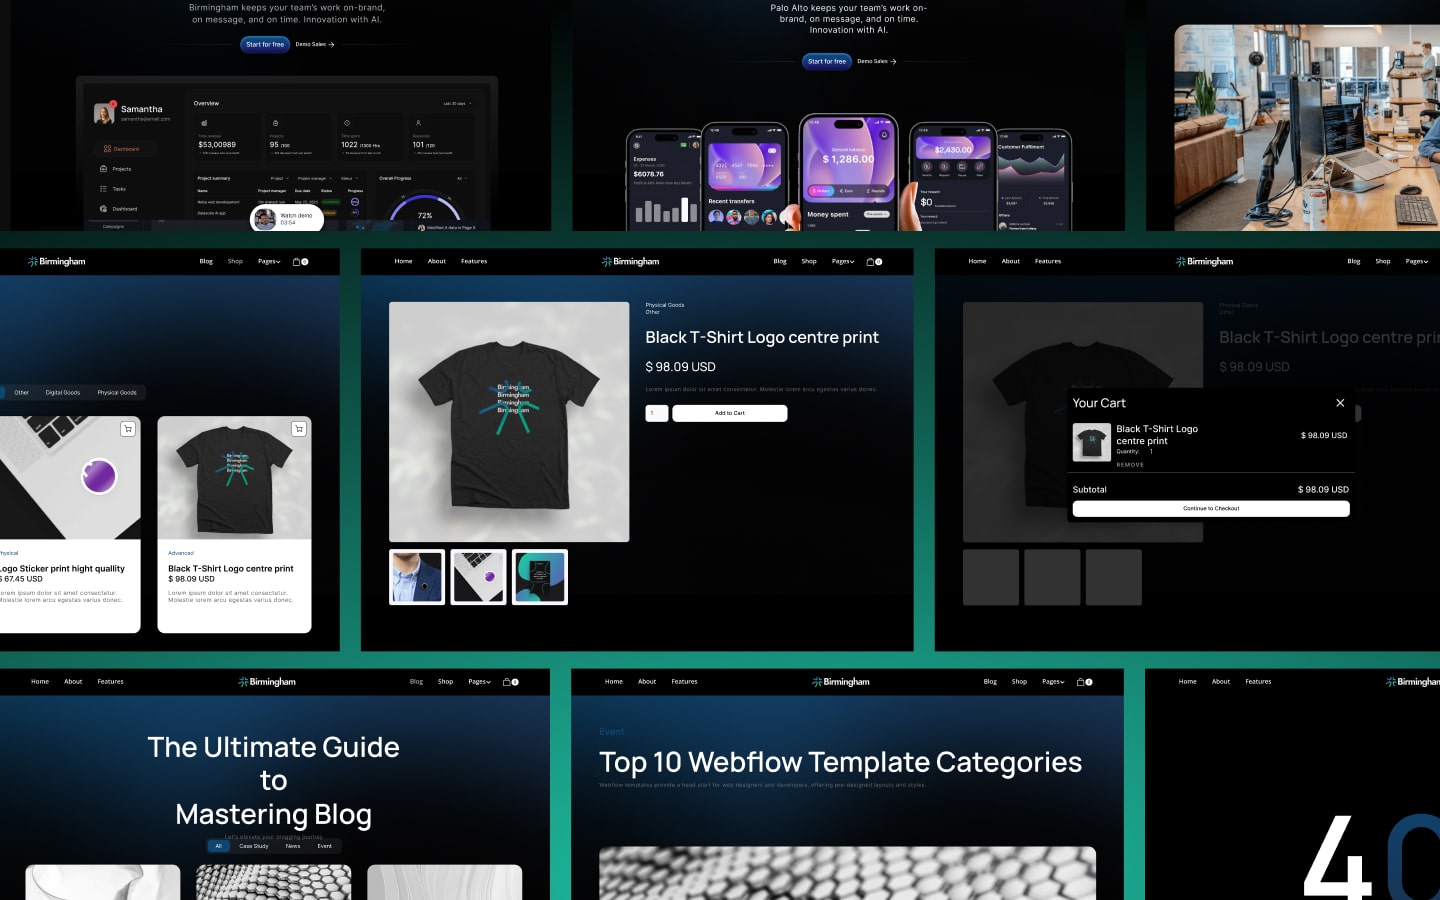The width and height of the screenshot is (1440, 900).
Task: Open Home in the T-shirt product page header
Action: [x=403, y=262]
